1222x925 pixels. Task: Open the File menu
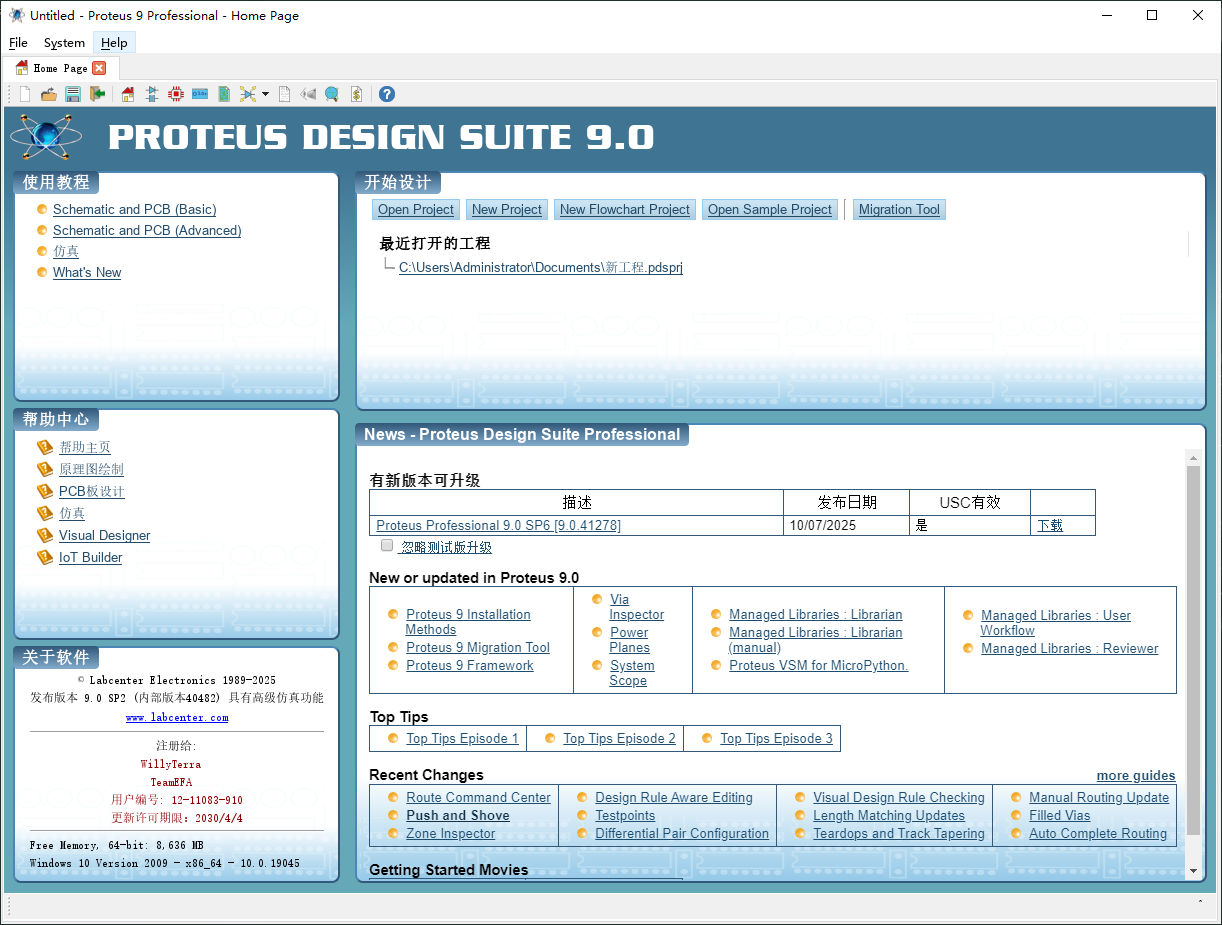tap(18, 43)
